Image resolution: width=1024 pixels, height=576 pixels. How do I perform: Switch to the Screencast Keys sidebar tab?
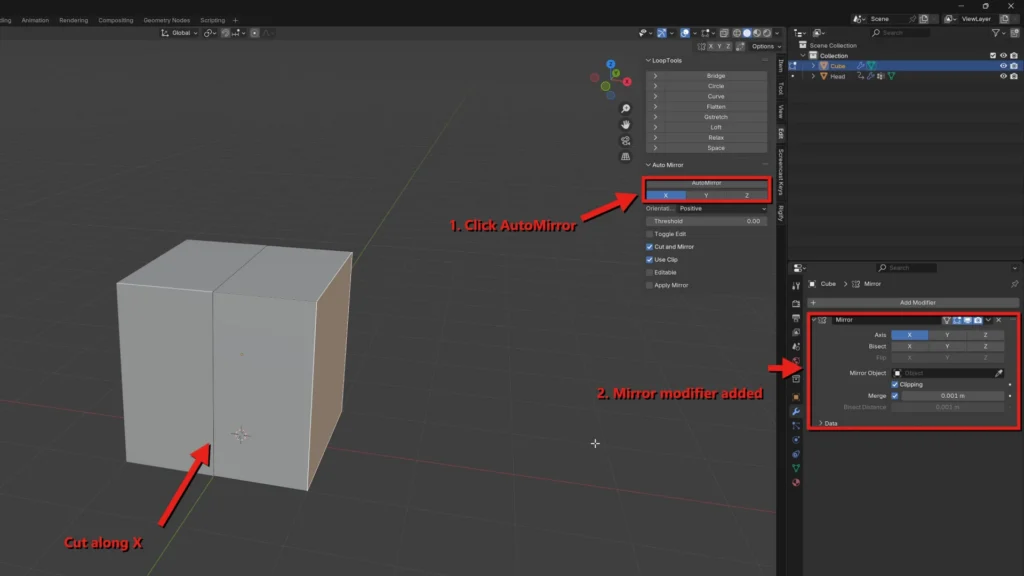click(x=780, y=172)
